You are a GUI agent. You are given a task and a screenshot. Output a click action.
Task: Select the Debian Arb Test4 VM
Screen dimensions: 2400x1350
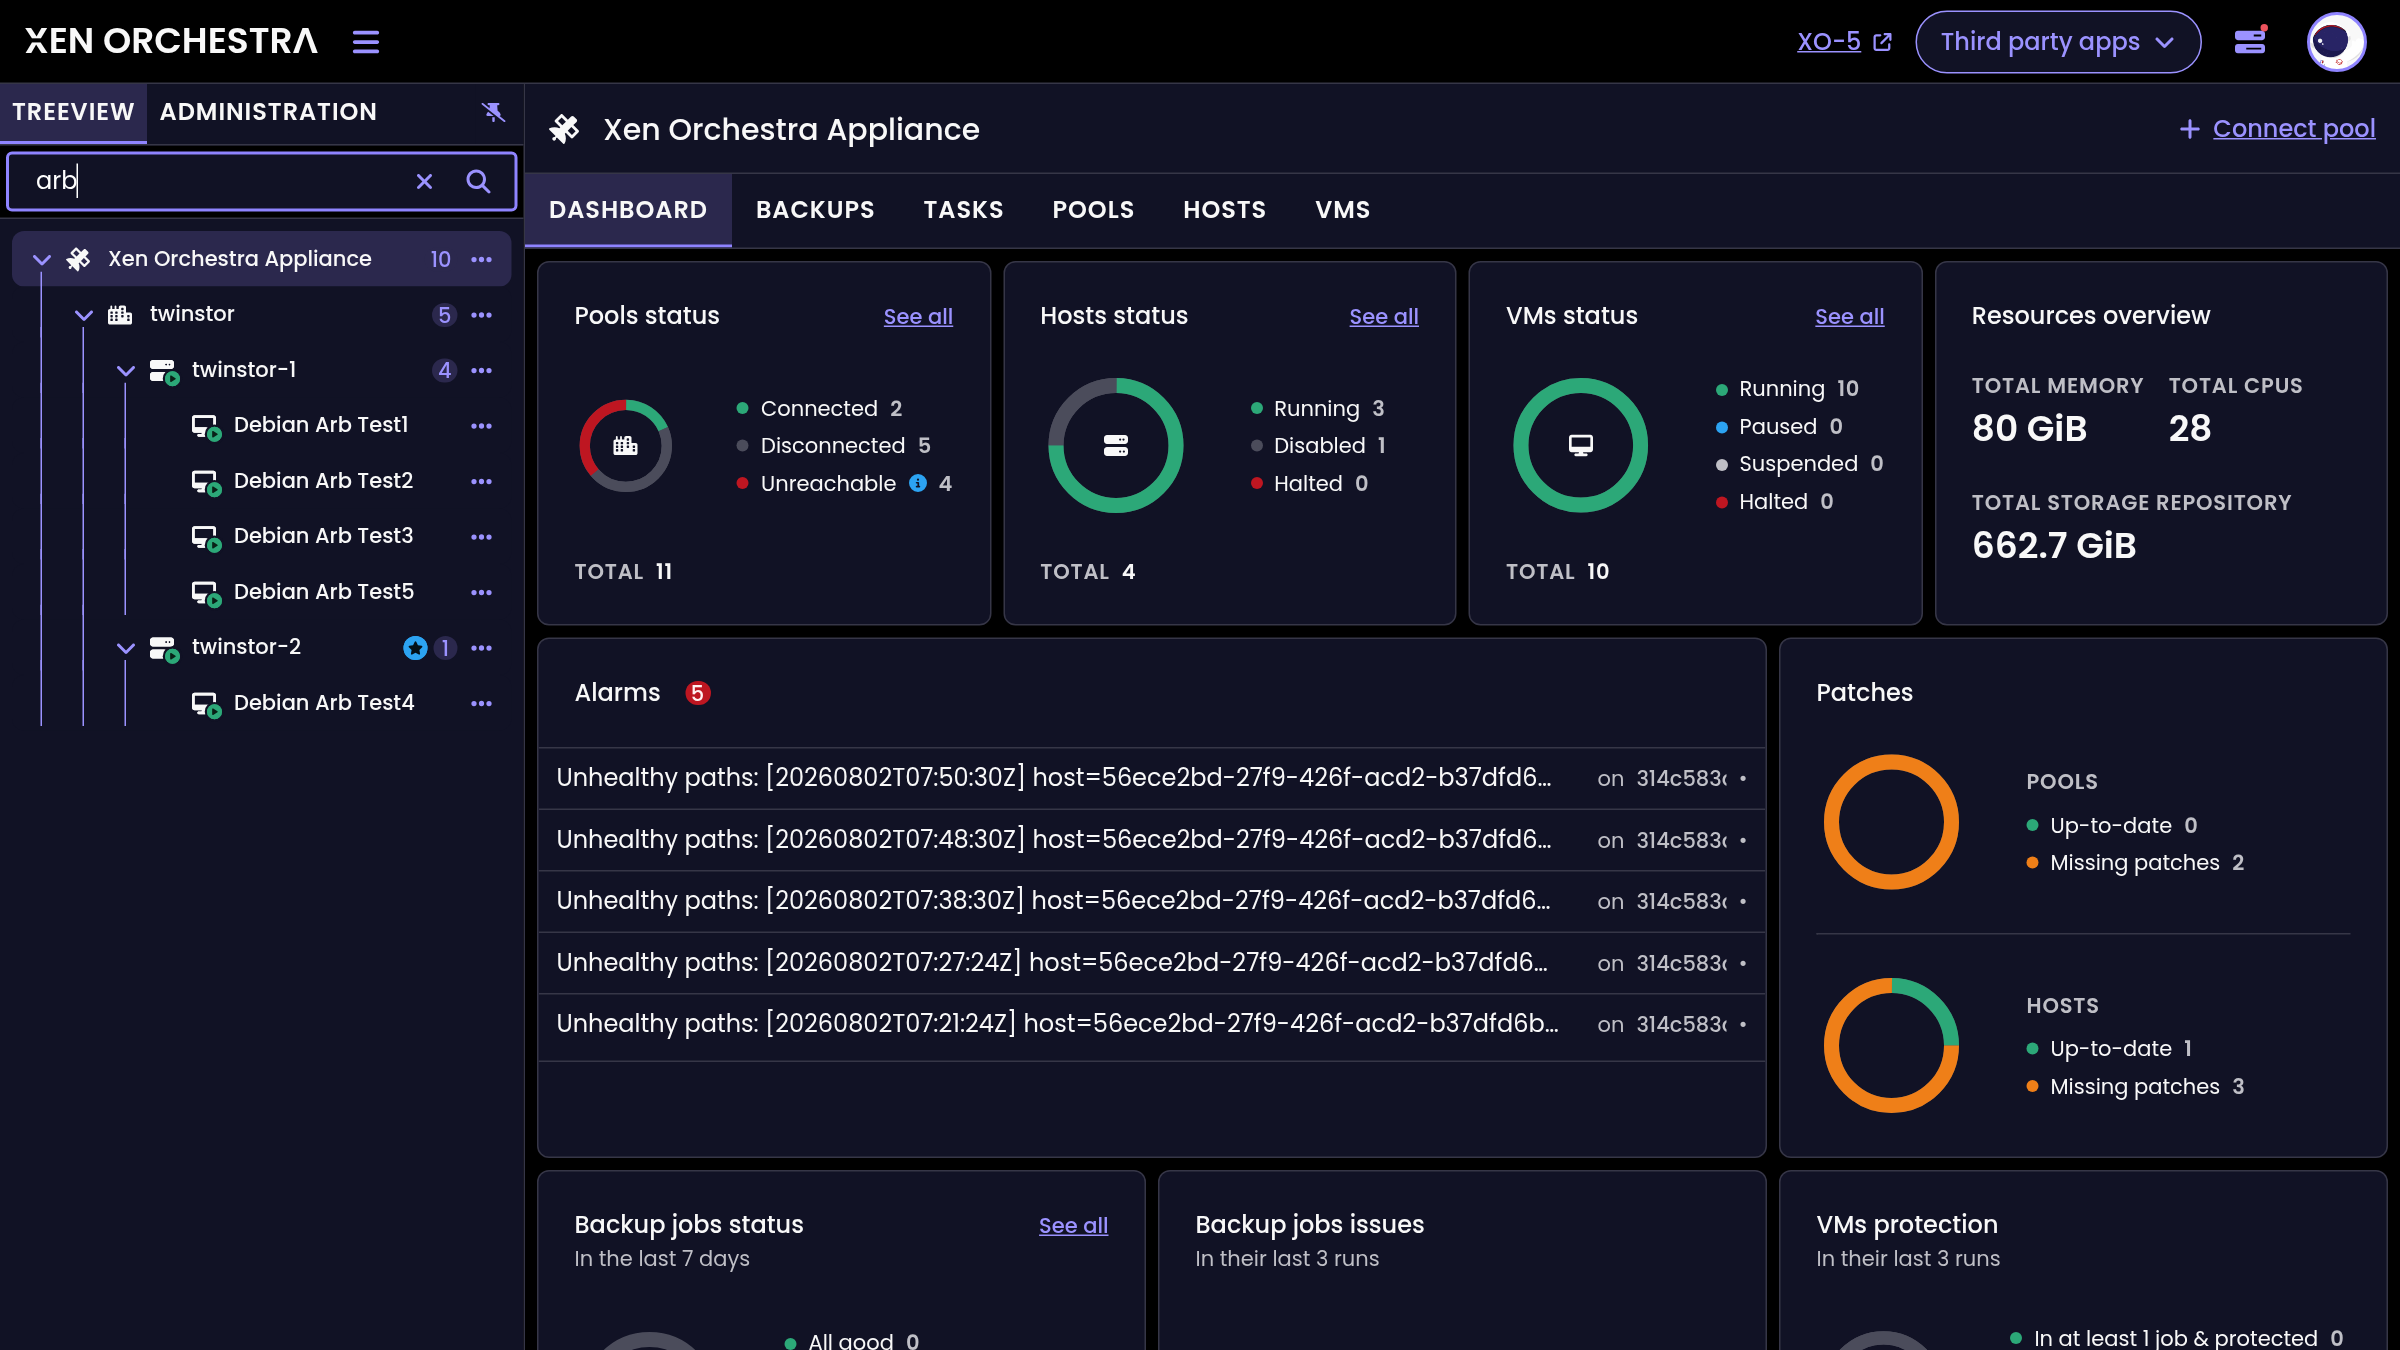323,703
